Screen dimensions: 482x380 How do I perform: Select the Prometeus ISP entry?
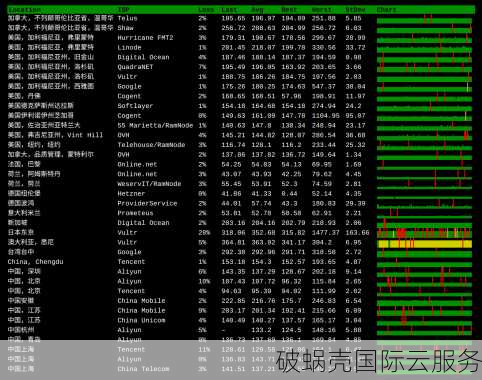(x=135, y=213)
